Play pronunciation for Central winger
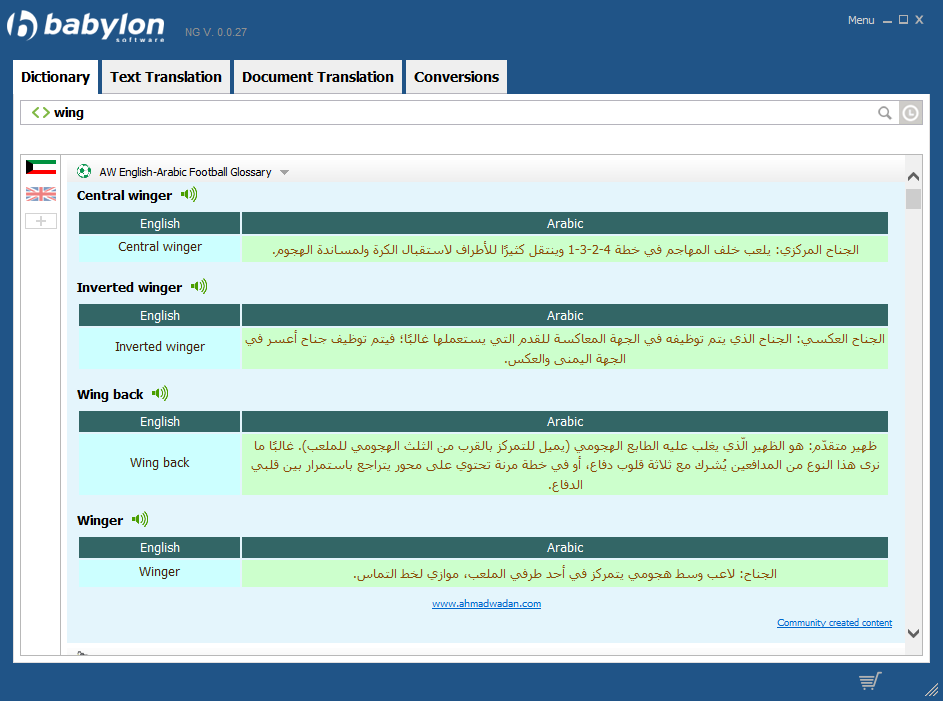The height and width of the screenshot is (701, 943). (189, 195)
